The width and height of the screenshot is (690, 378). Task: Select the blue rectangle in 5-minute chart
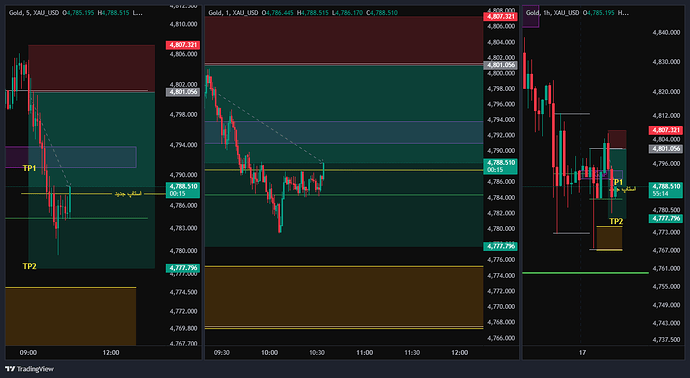82,157
